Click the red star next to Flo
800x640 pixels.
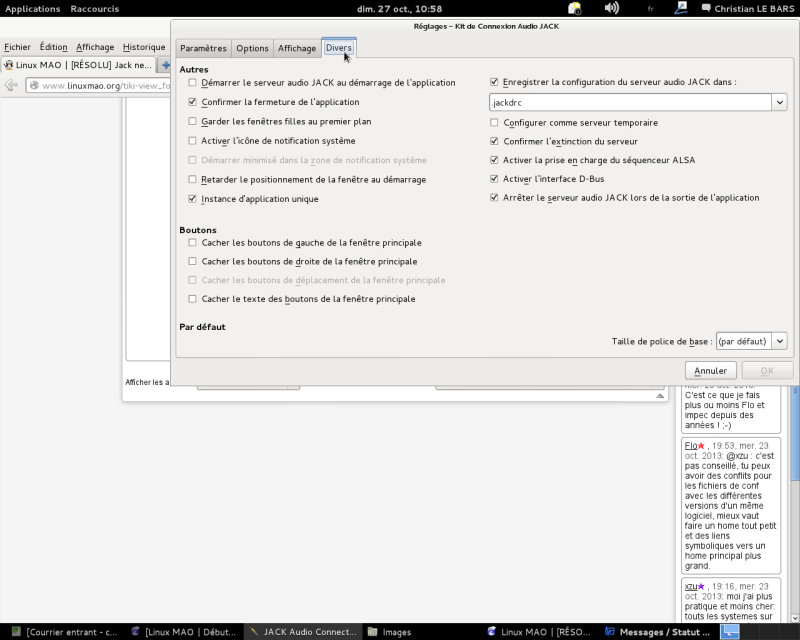701,446
